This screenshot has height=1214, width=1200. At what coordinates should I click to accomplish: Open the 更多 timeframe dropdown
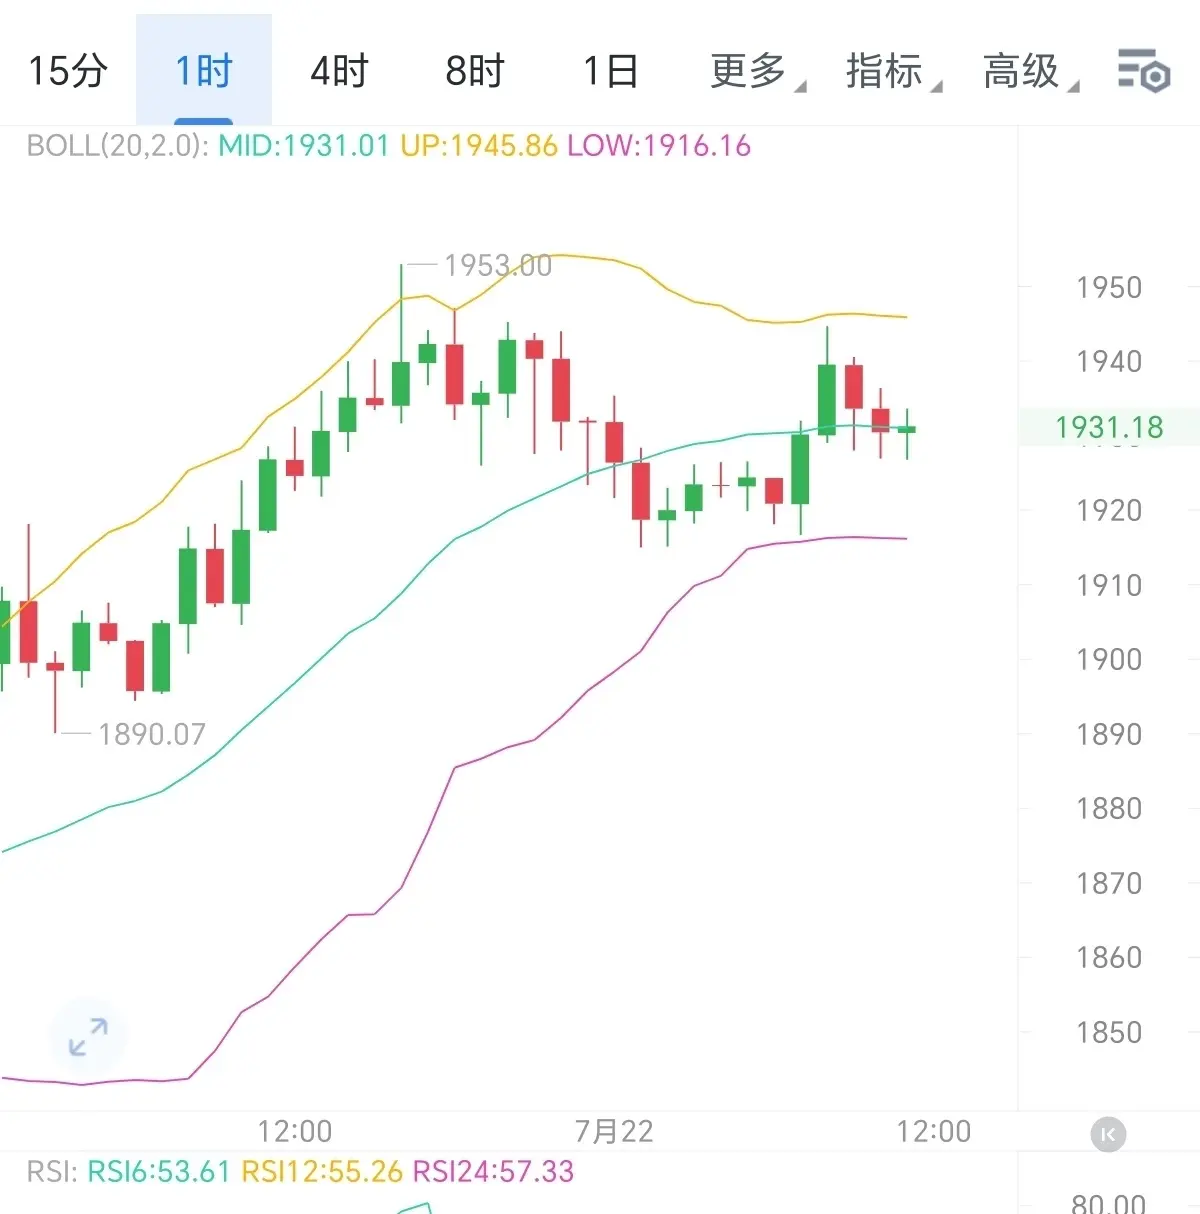[x=757, y=71]
